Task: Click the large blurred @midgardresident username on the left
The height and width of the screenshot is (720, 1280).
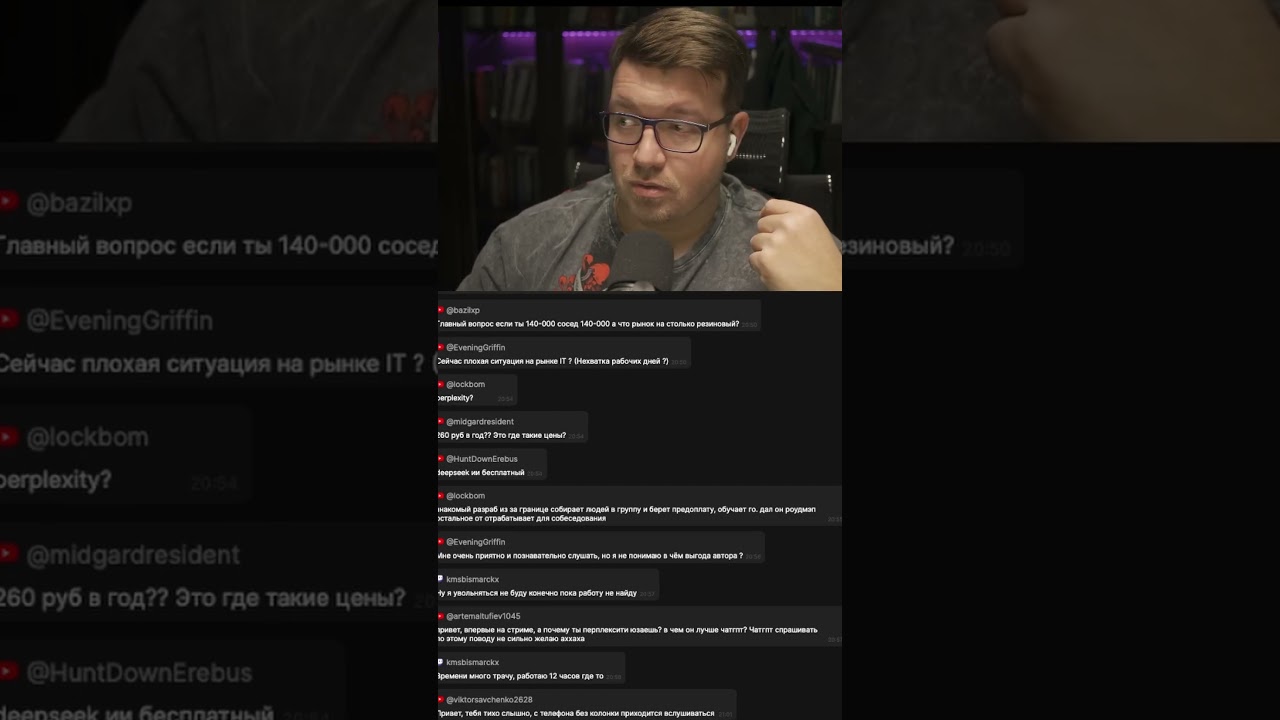Action: (x=133, y=555)
